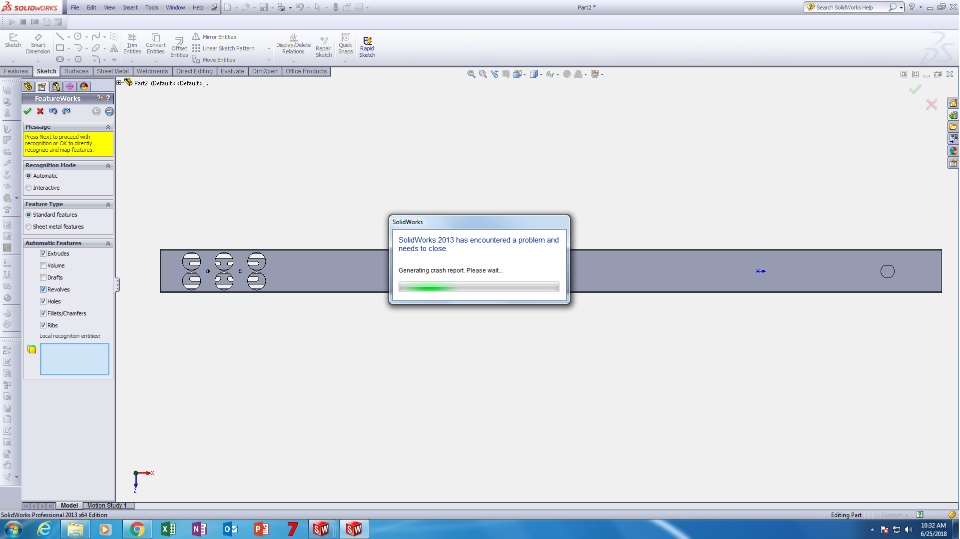Open the DimXpertManager tab icon
This screenshot has height=539, width=960.
tap(70, 86)
